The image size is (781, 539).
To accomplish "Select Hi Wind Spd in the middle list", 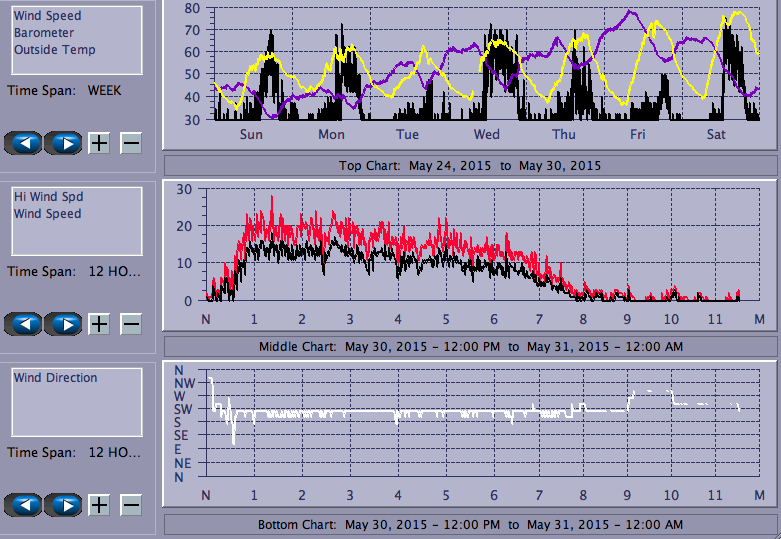I will (48, 197).
